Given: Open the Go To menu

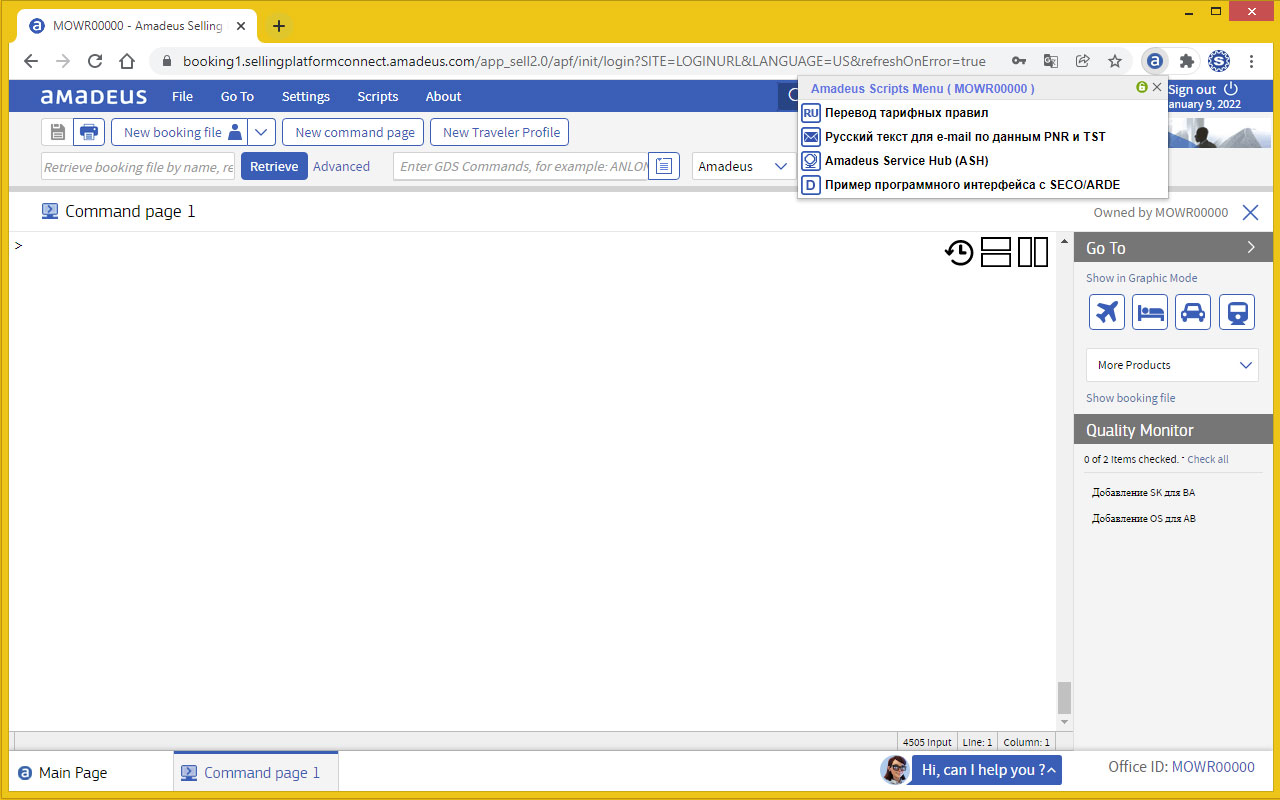Looking at the screenshot, I should pos(237,96).
